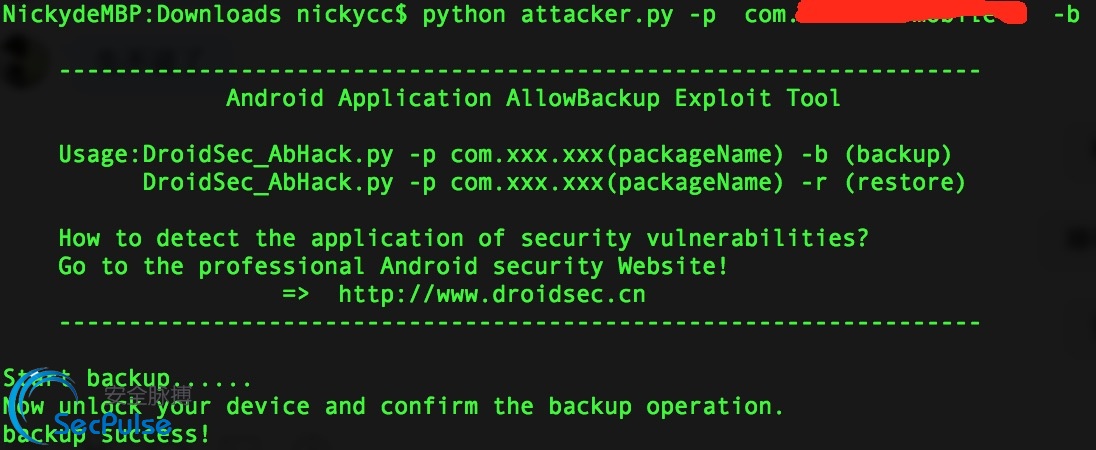The image size is (1096, 450).
Task: Click the 'python' command word
Action: (464, 15)
